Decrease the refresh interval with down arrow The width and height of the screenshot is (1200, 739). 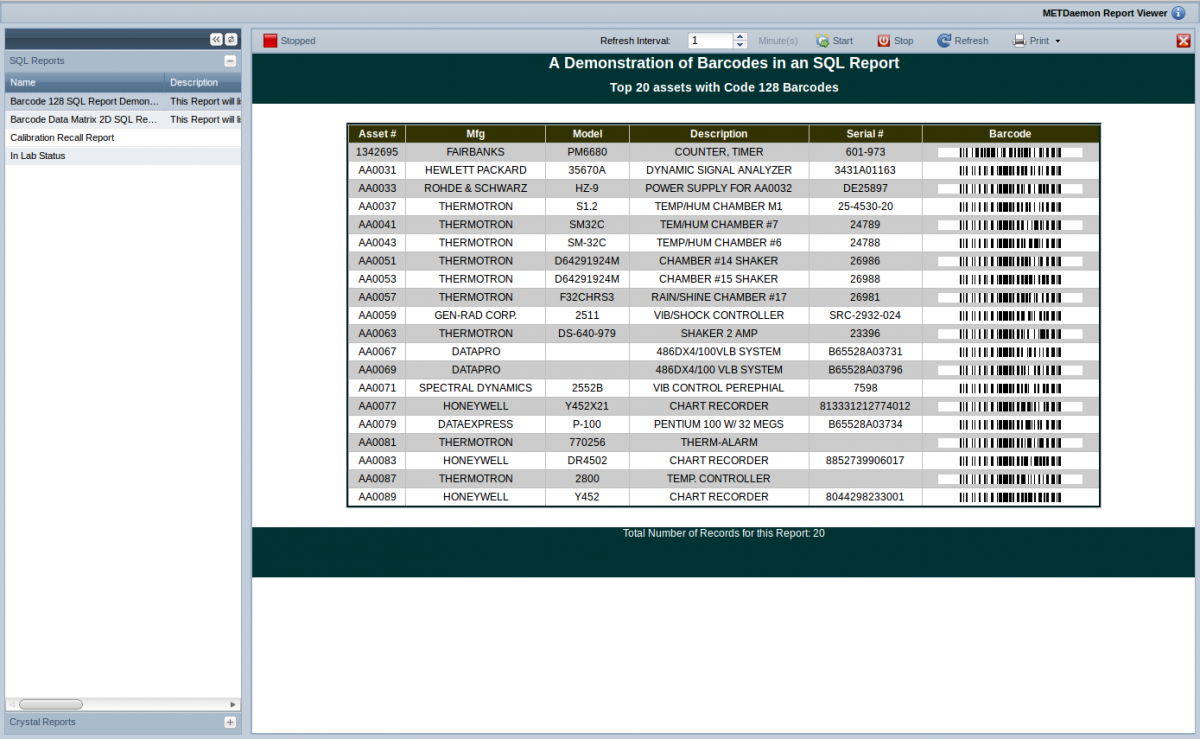[x=740, y=45]
